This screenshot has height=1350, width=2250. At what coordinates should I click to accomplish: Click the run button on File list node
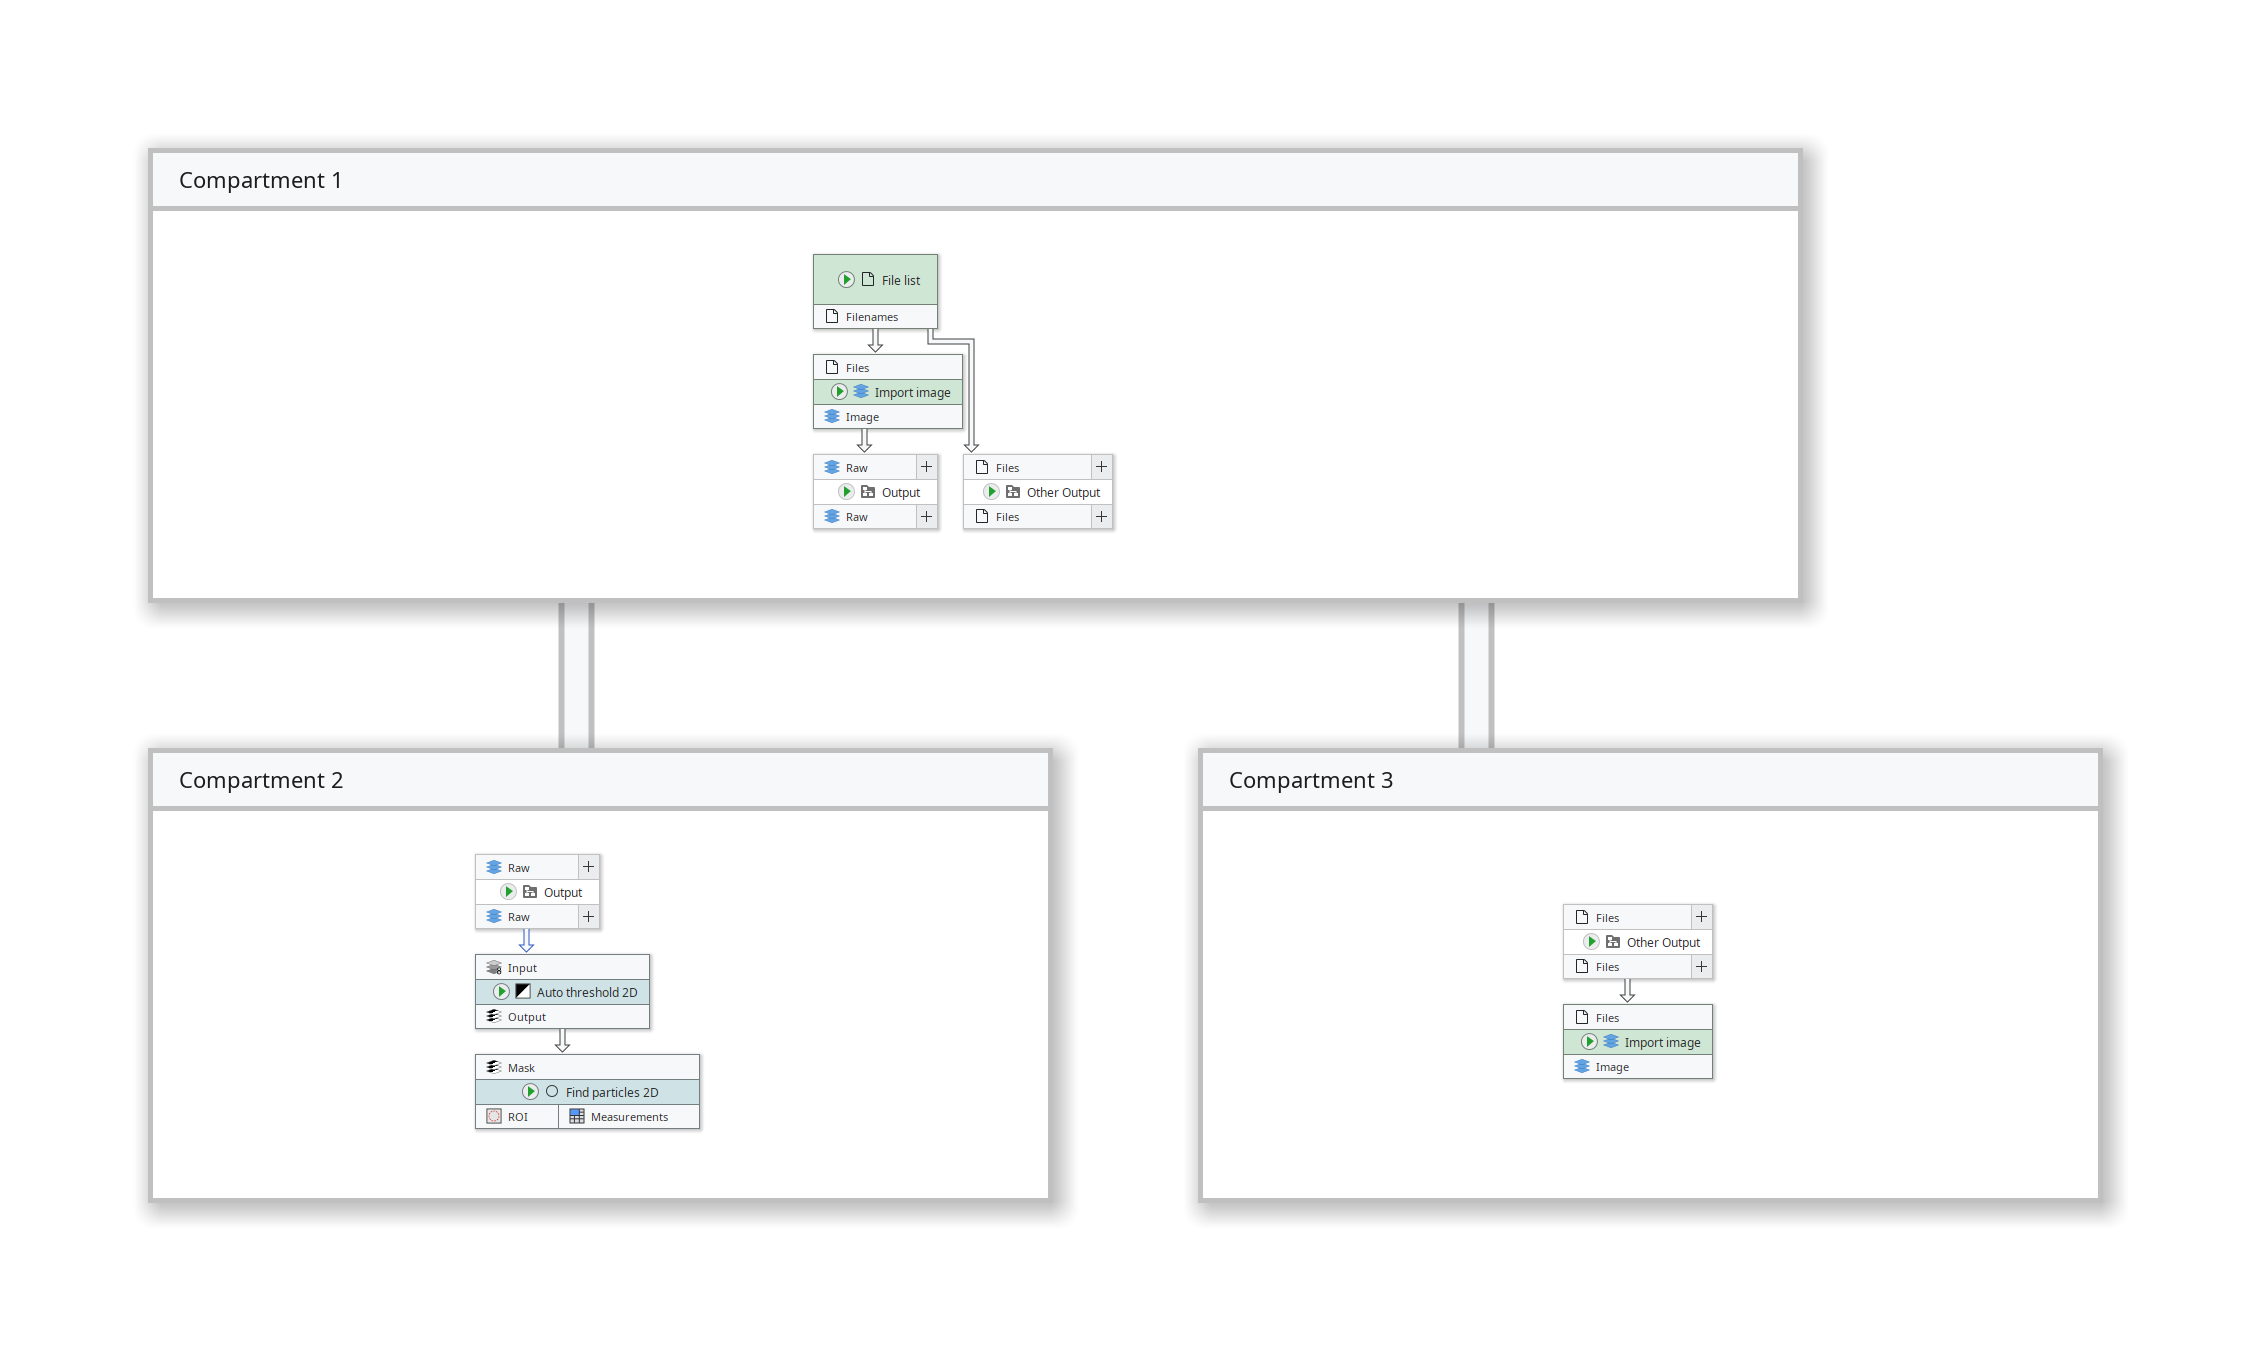[846, 280]
